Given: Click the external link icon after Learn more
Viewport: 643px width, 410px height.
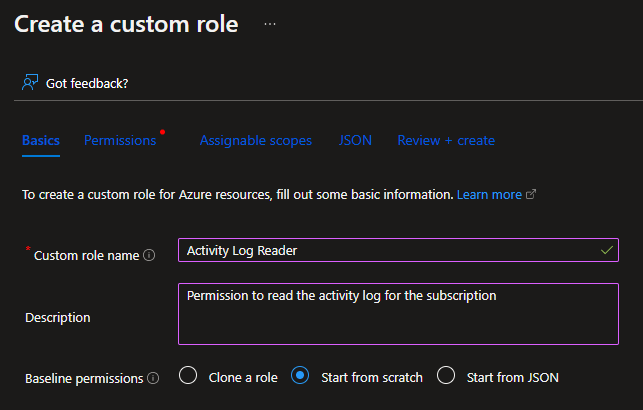Looking at the screenshot, I should (531, 195).
